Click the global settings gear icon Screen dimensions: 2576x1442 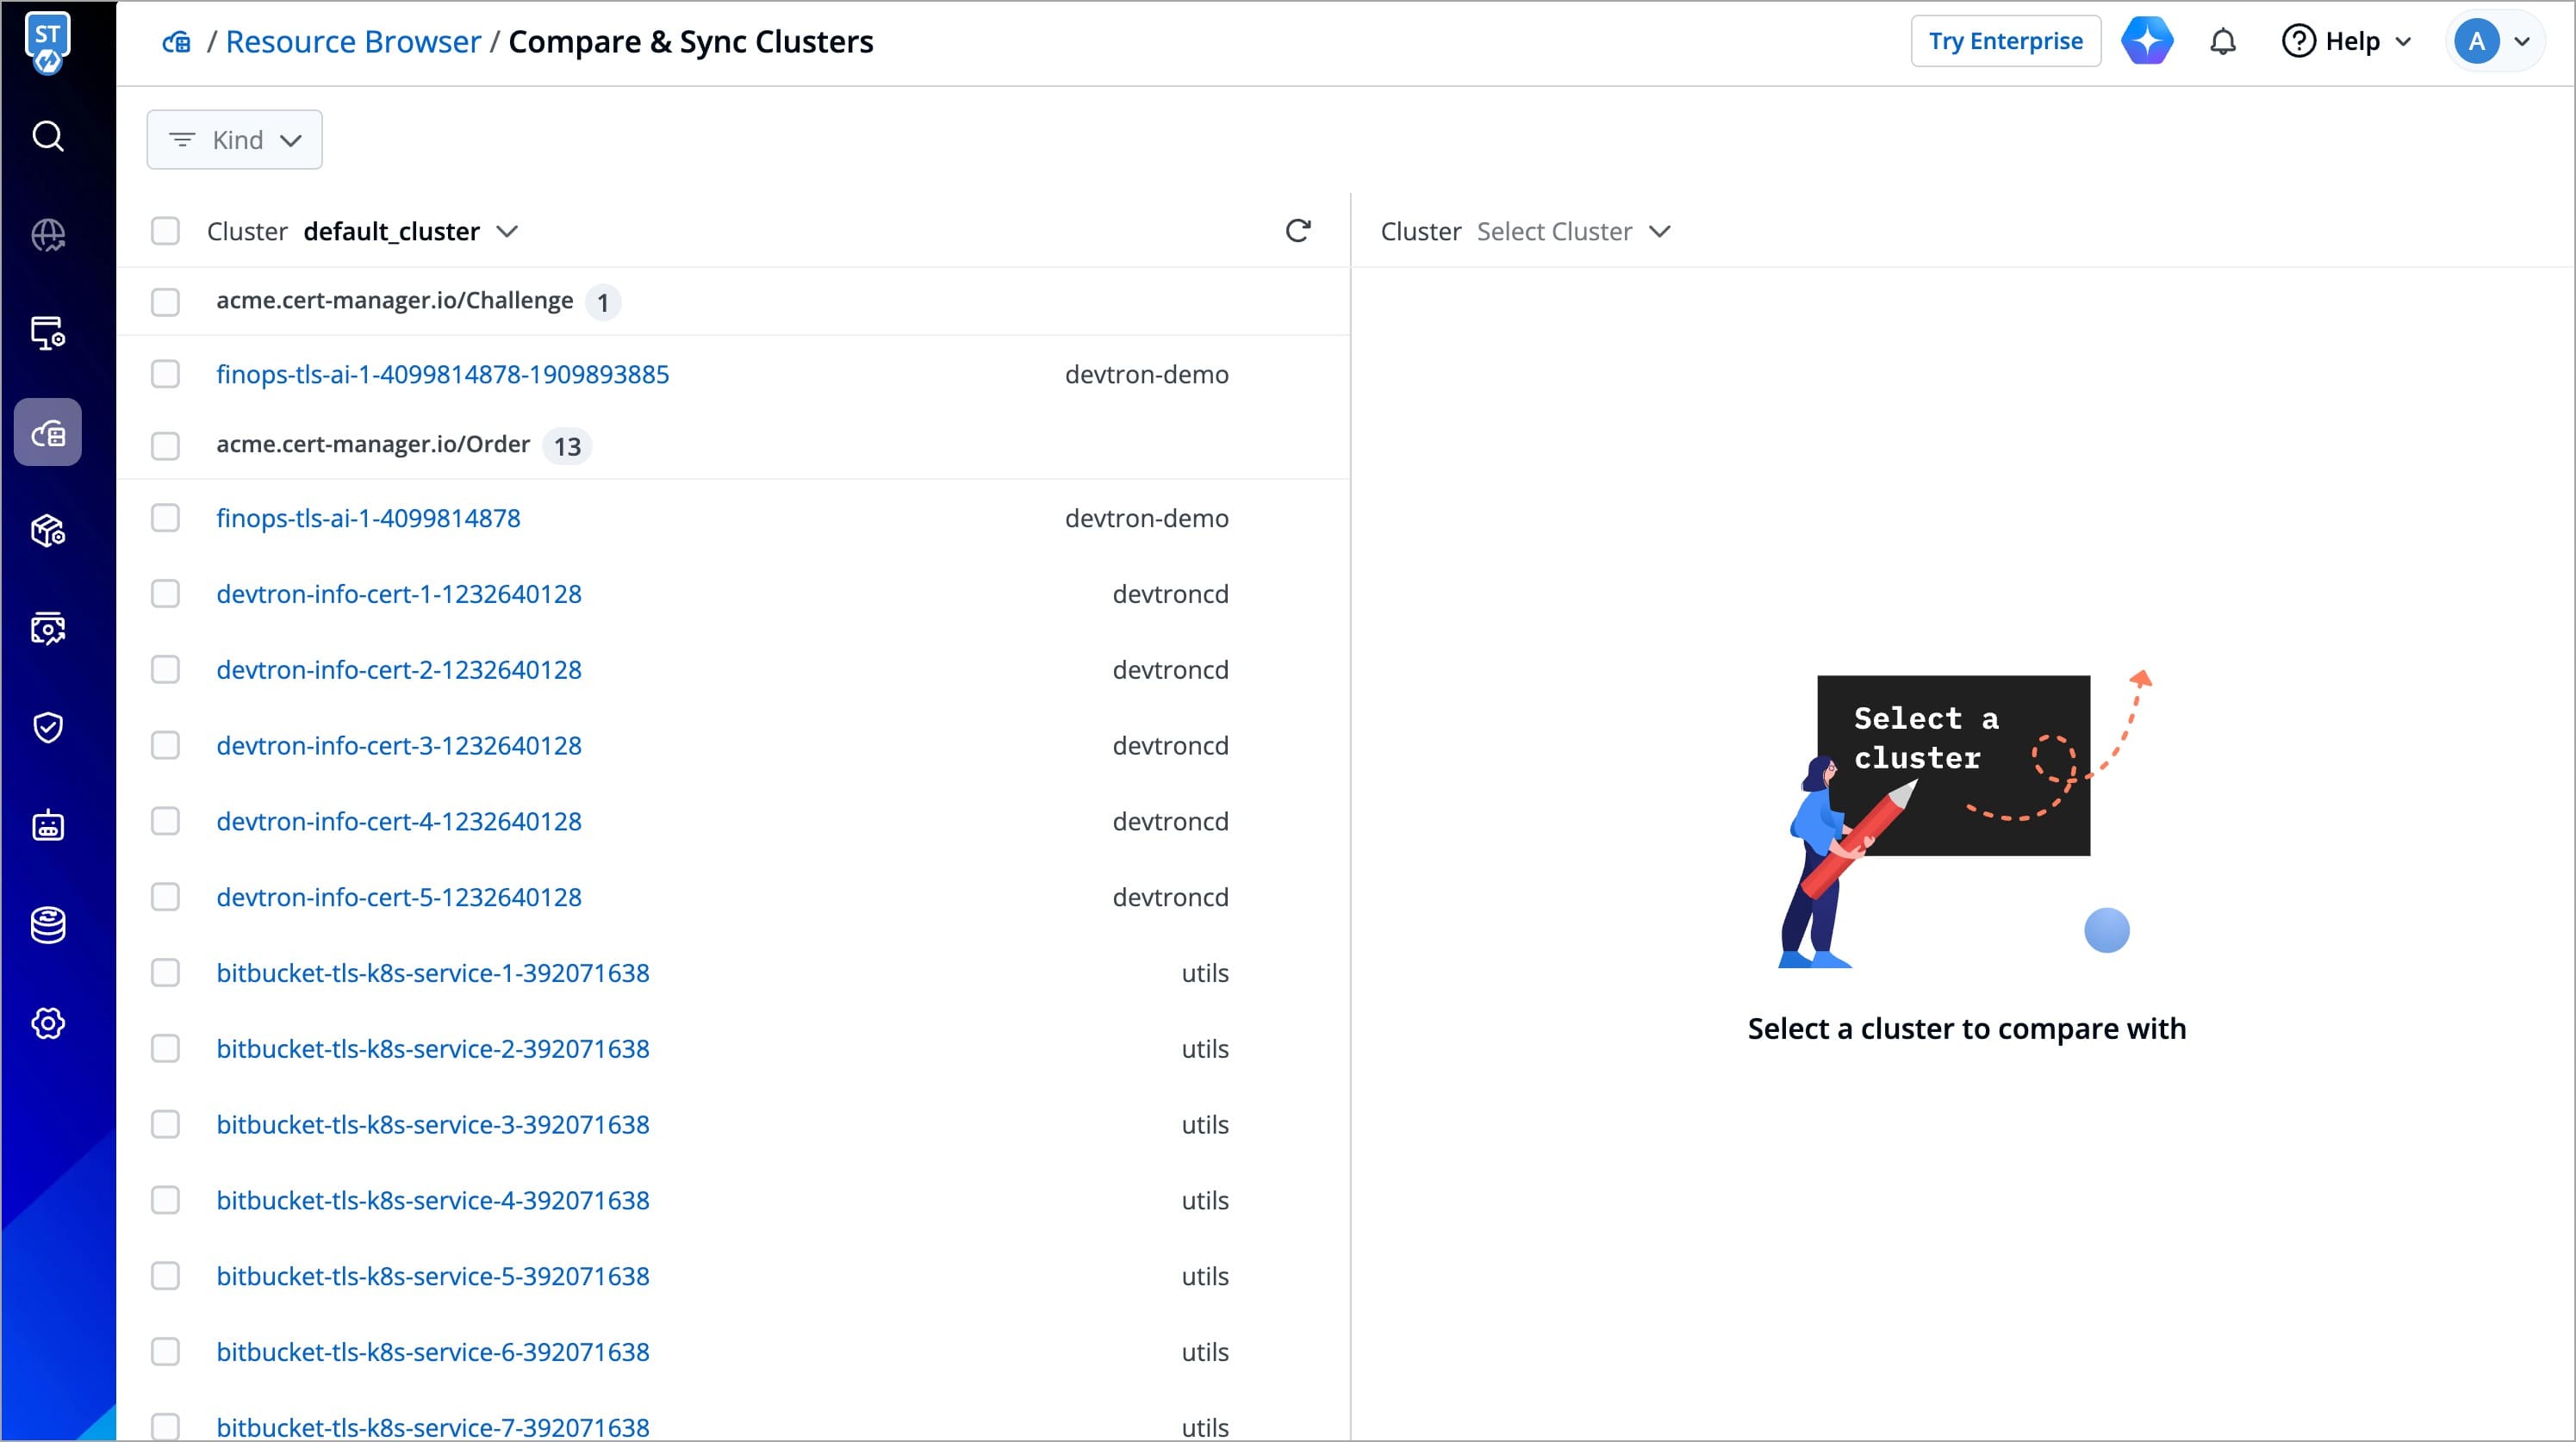(x=48, y=1023)
